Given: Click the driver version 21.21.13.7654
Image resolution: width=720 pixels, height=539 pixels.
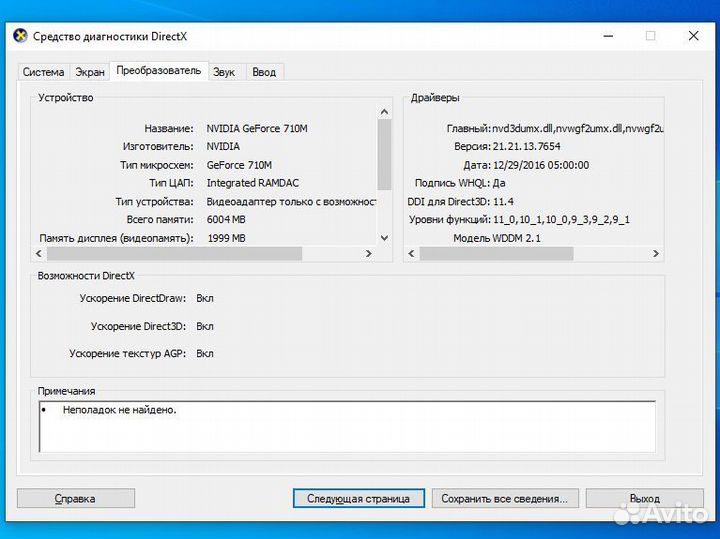Looking at the screenshot, I should pos(527,146).
